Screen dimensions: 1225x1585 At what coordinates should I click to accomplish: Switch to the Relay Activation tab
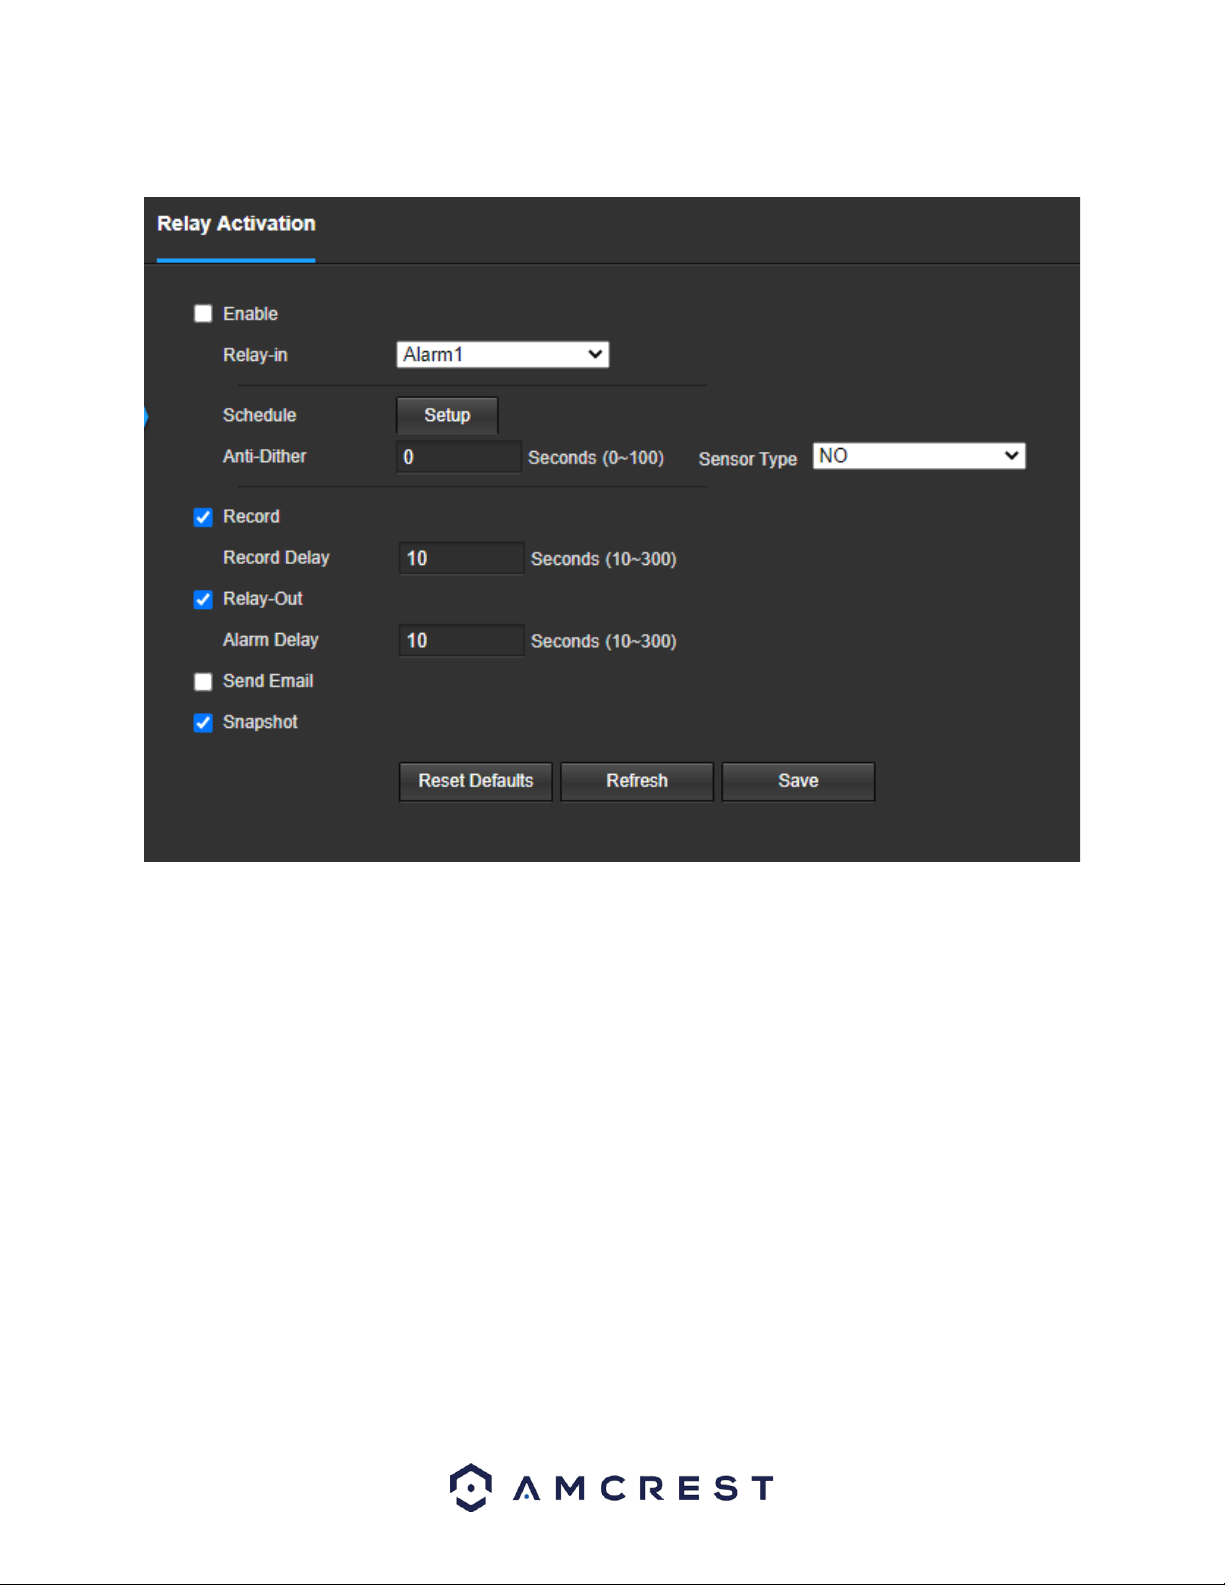[x=236, y=224]
